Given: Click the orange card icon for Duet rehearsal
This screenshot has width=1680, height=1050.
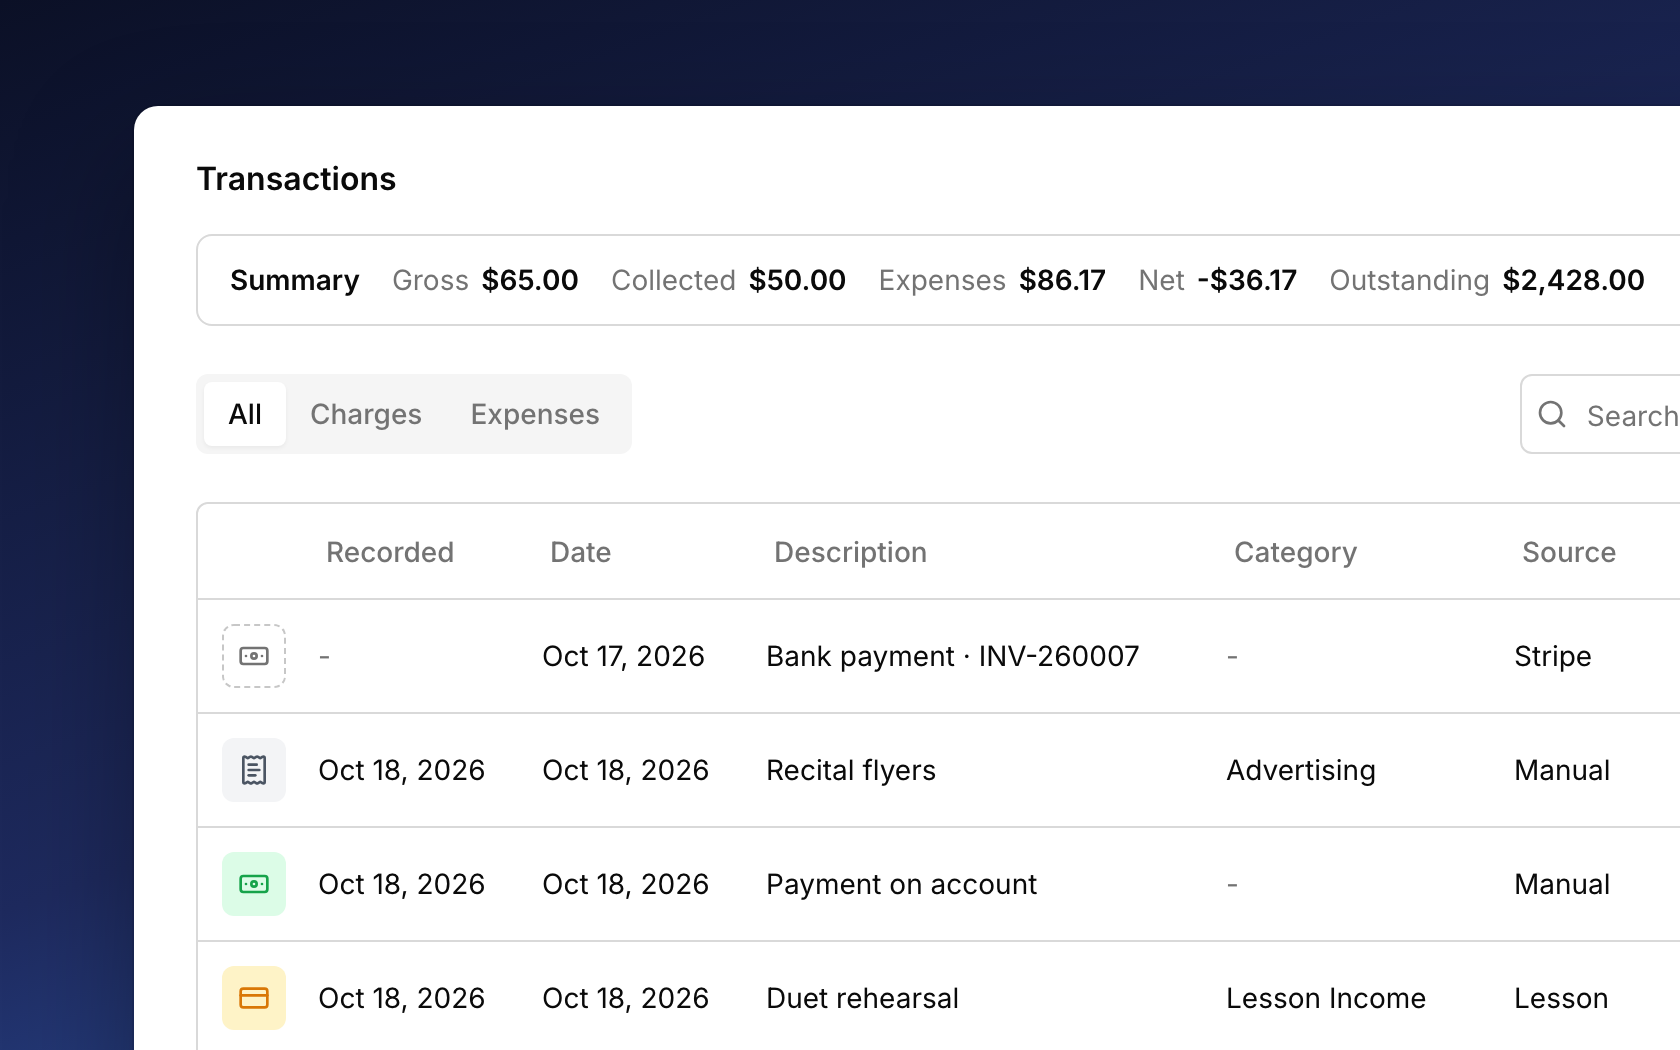Looking at the screenshot, I should click(x=254, y=998).
